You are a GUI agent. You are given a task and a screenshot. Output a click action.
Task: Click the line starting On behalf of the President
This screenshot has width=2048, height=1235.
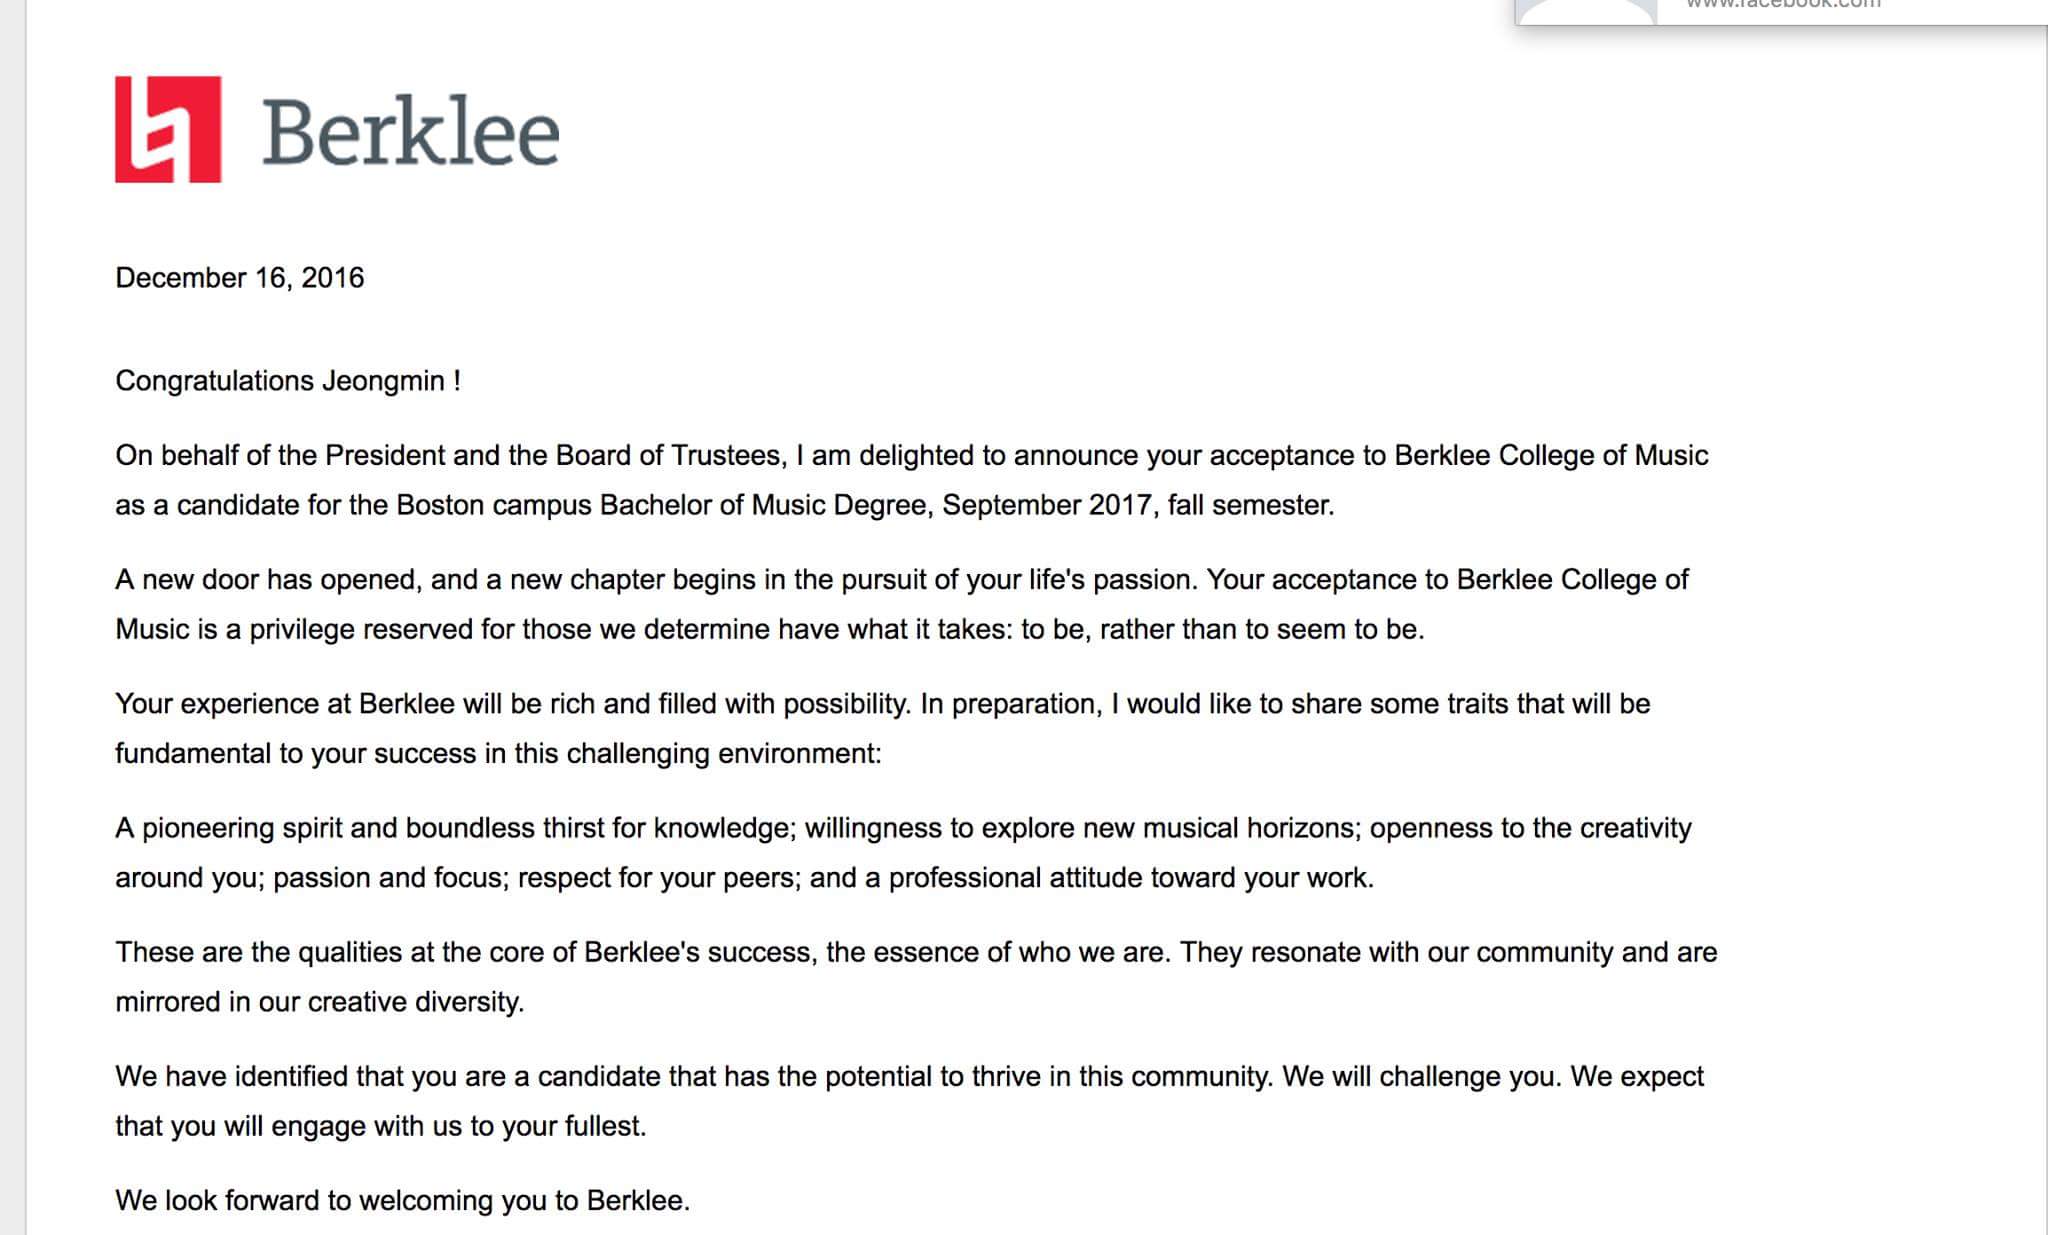click(x=911, y=456)
